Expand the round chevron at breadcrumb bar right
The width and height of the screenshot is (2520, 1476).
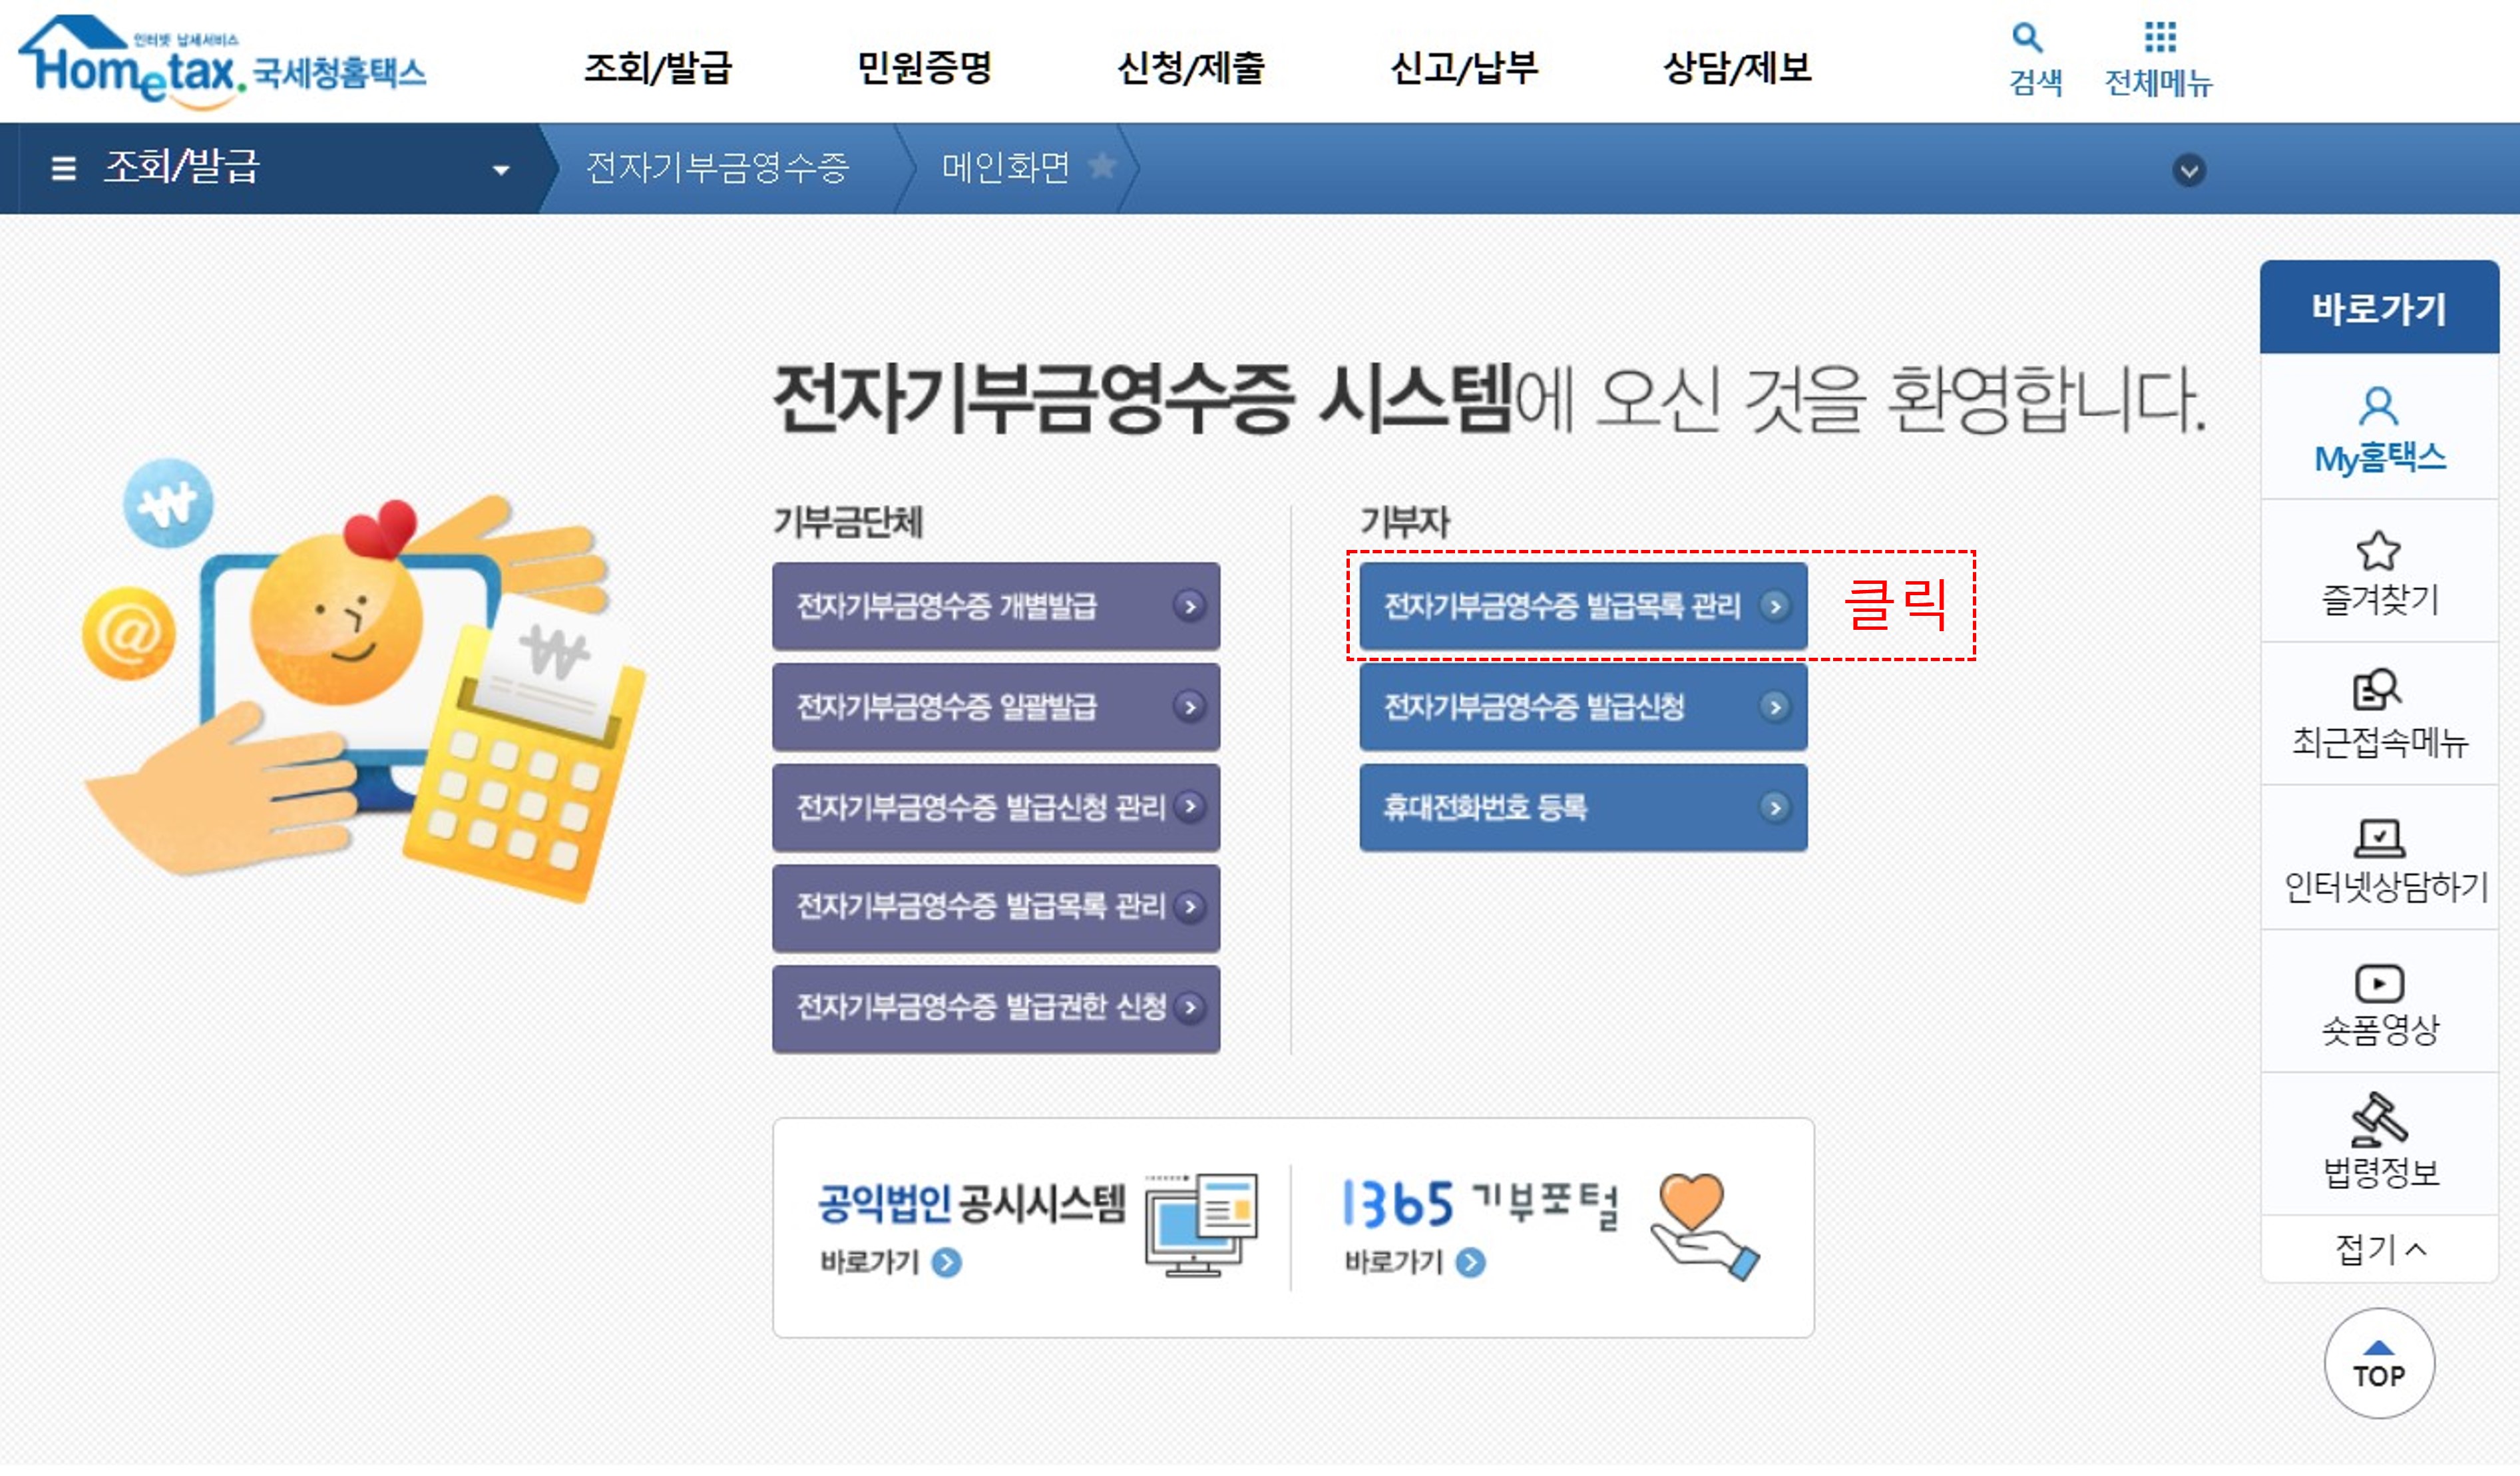click(x=2188, y=171)
